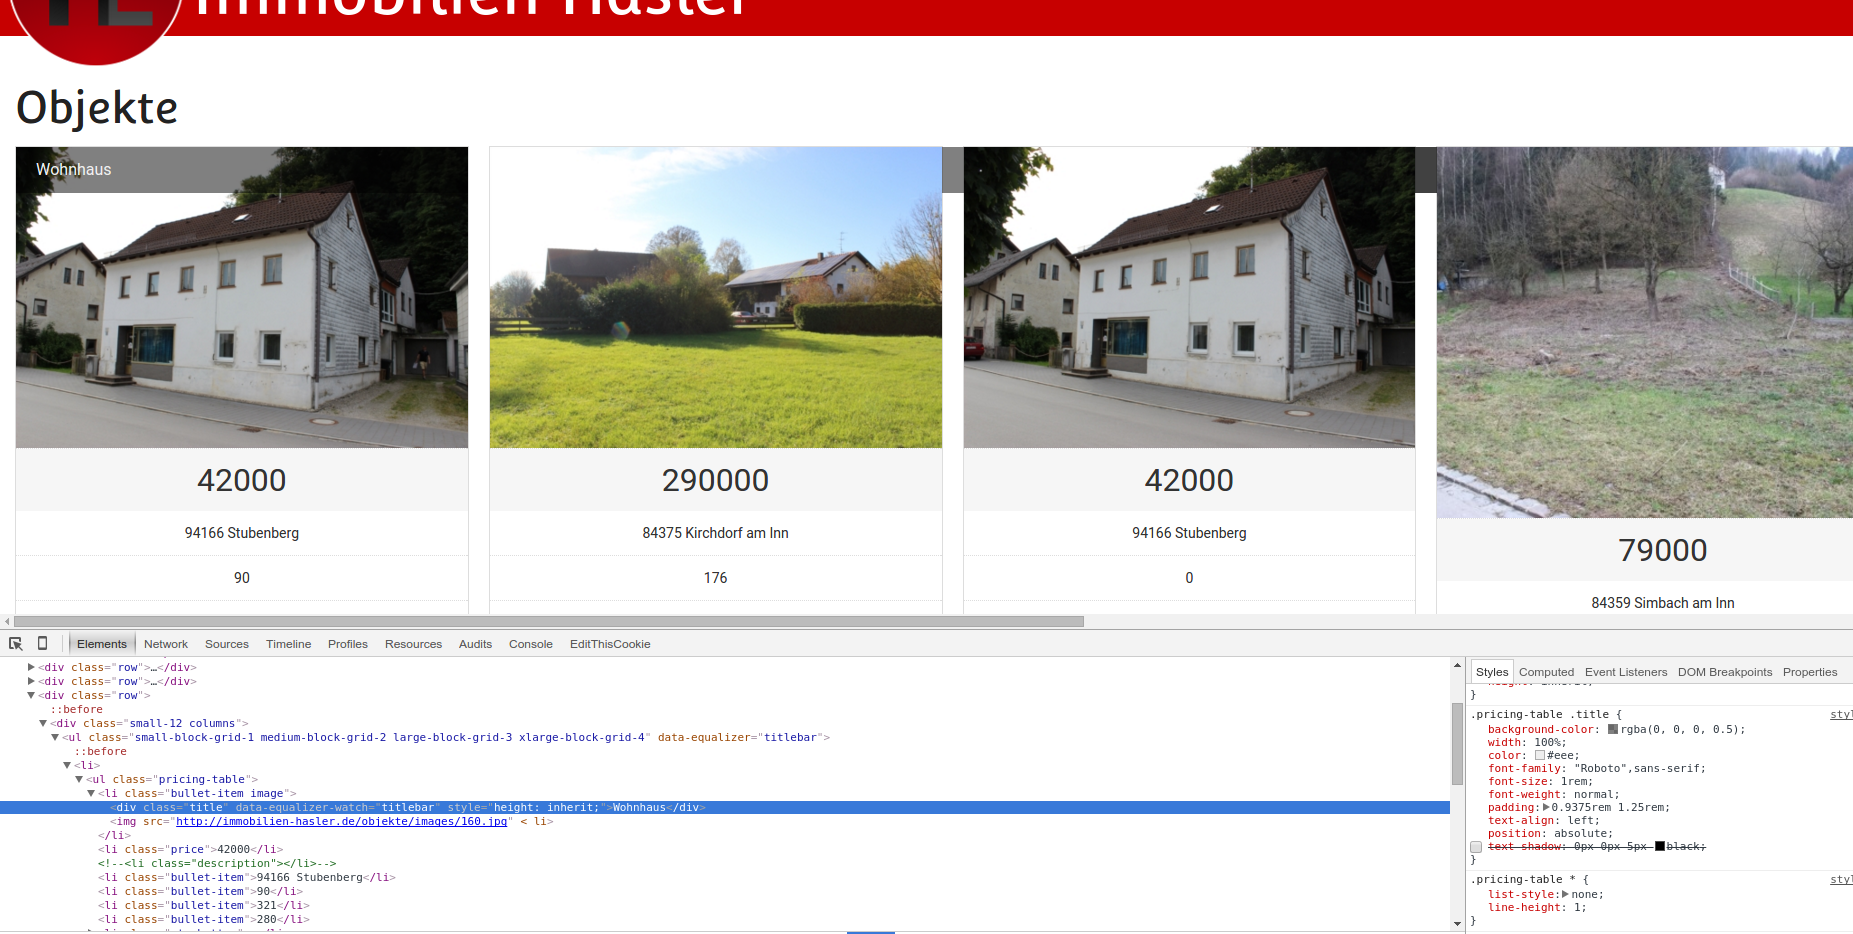Activate the inspect element picker icon
Image resolution: width=1853 pixels, height=934 pixels.
click(16, 644)
